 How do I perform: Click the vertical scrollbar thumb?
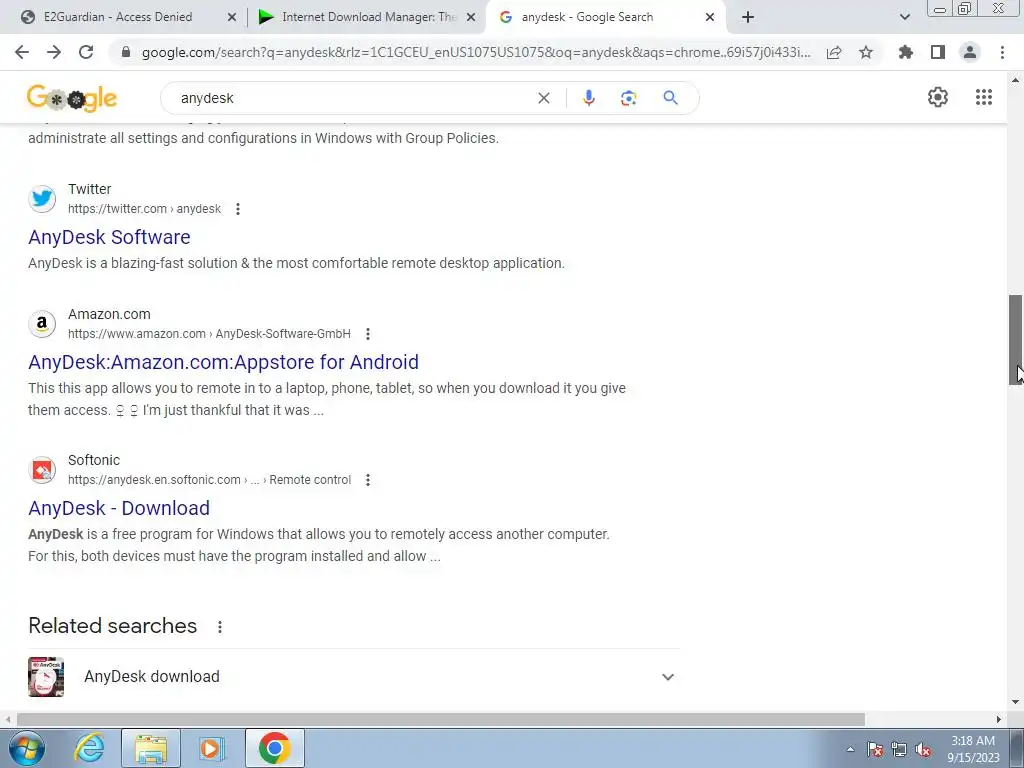tap(1016, 340)
